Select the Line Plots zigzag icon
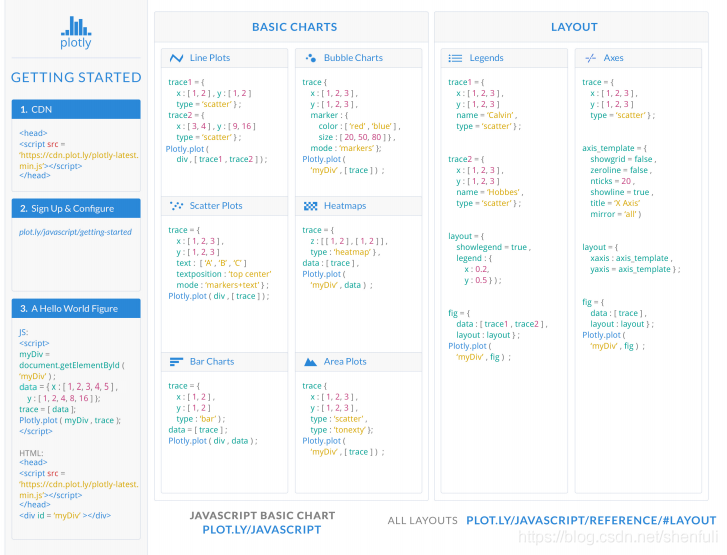Screen dimensions: 727x555 [176, 58]
